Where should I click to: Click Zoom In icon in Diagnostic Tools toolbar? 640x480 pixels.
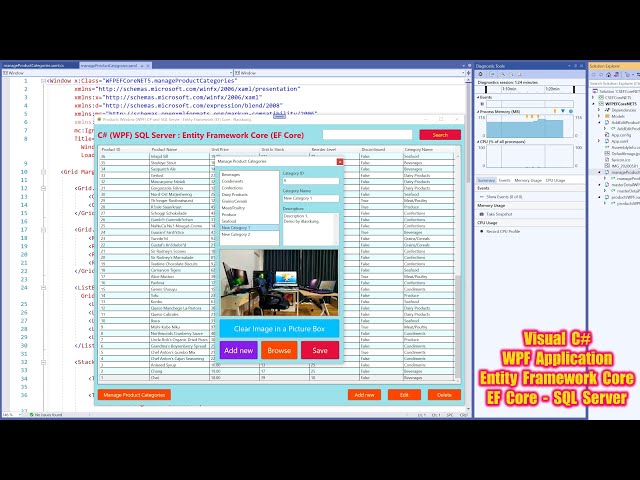503,74
